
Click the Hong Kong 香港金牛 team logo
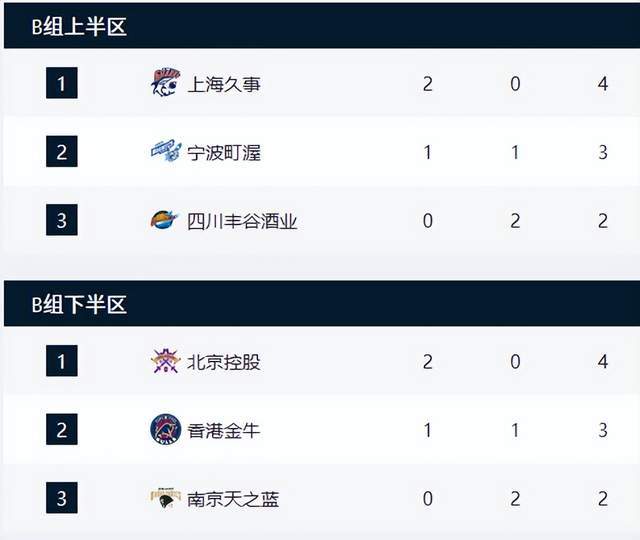point(165,430)
